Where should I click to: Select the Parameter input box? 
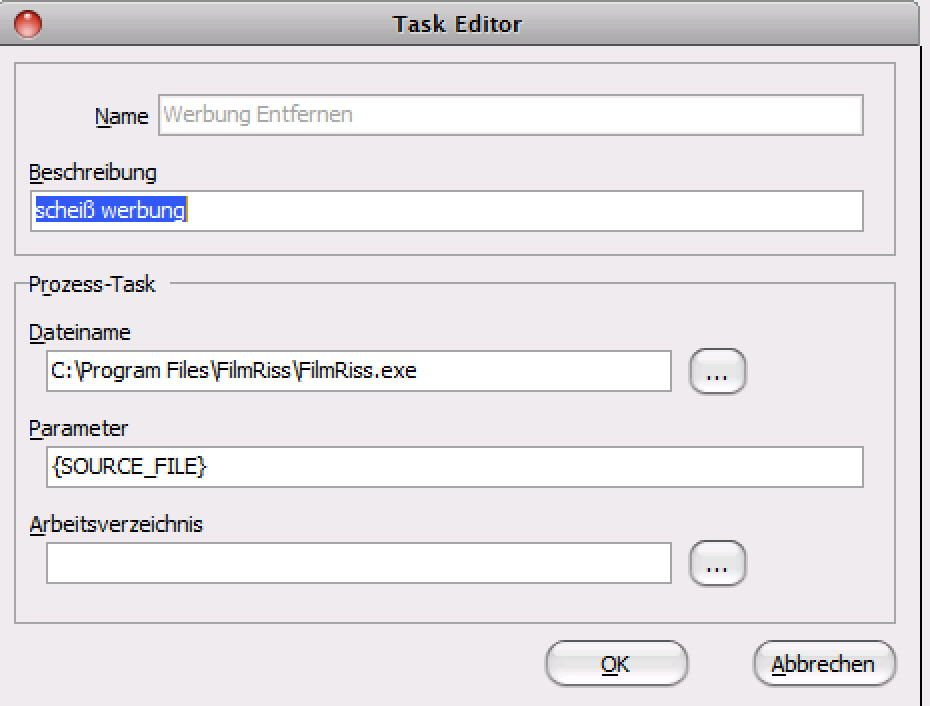coord(455,468)
